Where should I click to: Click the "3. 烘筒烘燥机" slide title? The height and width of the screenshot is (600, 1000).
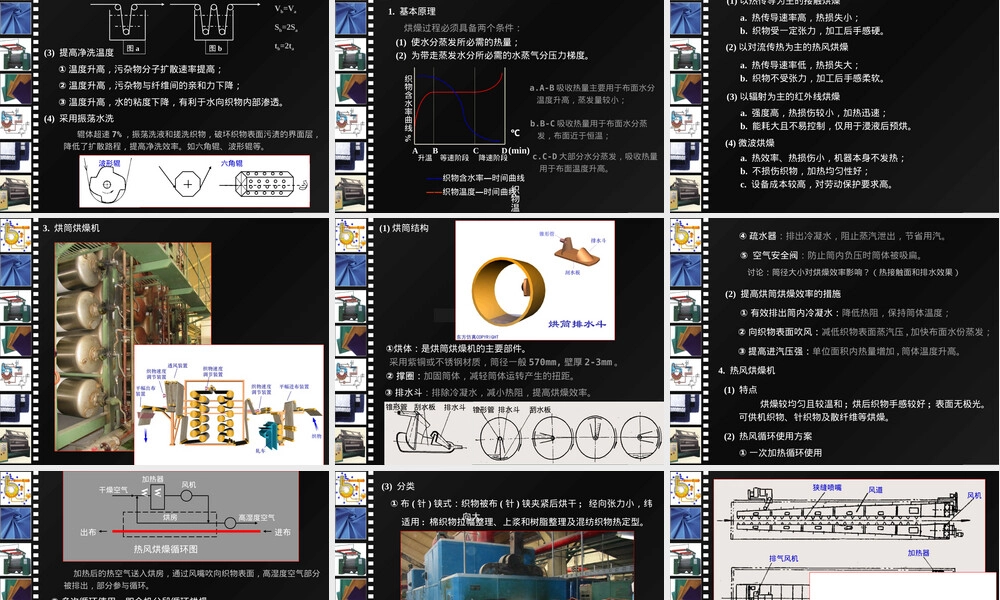[x=71, y=228]
